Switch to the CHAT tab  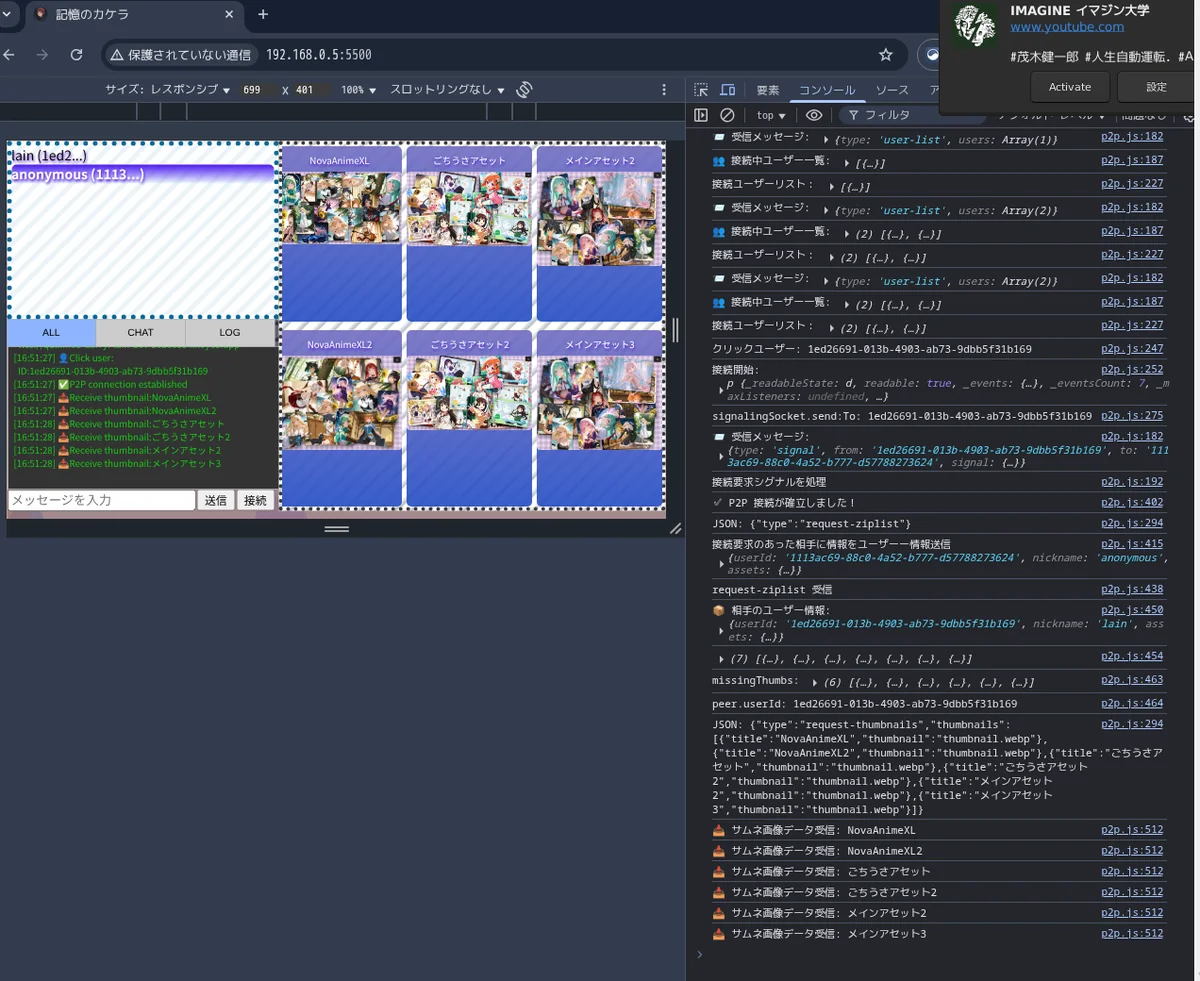tap(140, 333)
